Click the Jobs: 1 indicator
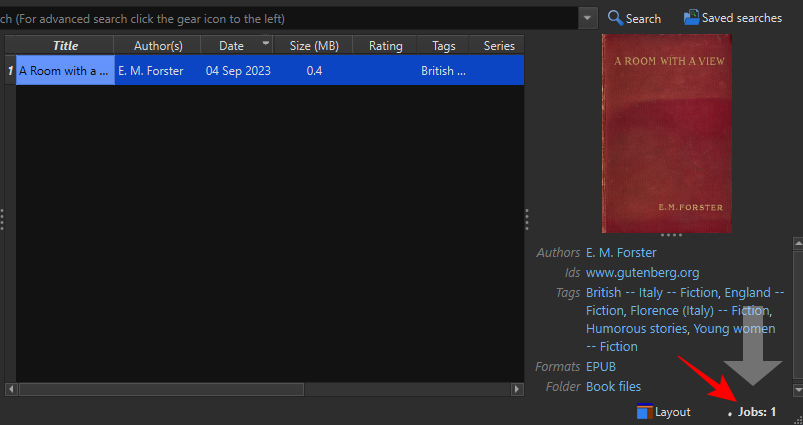The width and height of the screenshot is (803, 425). 757,412
